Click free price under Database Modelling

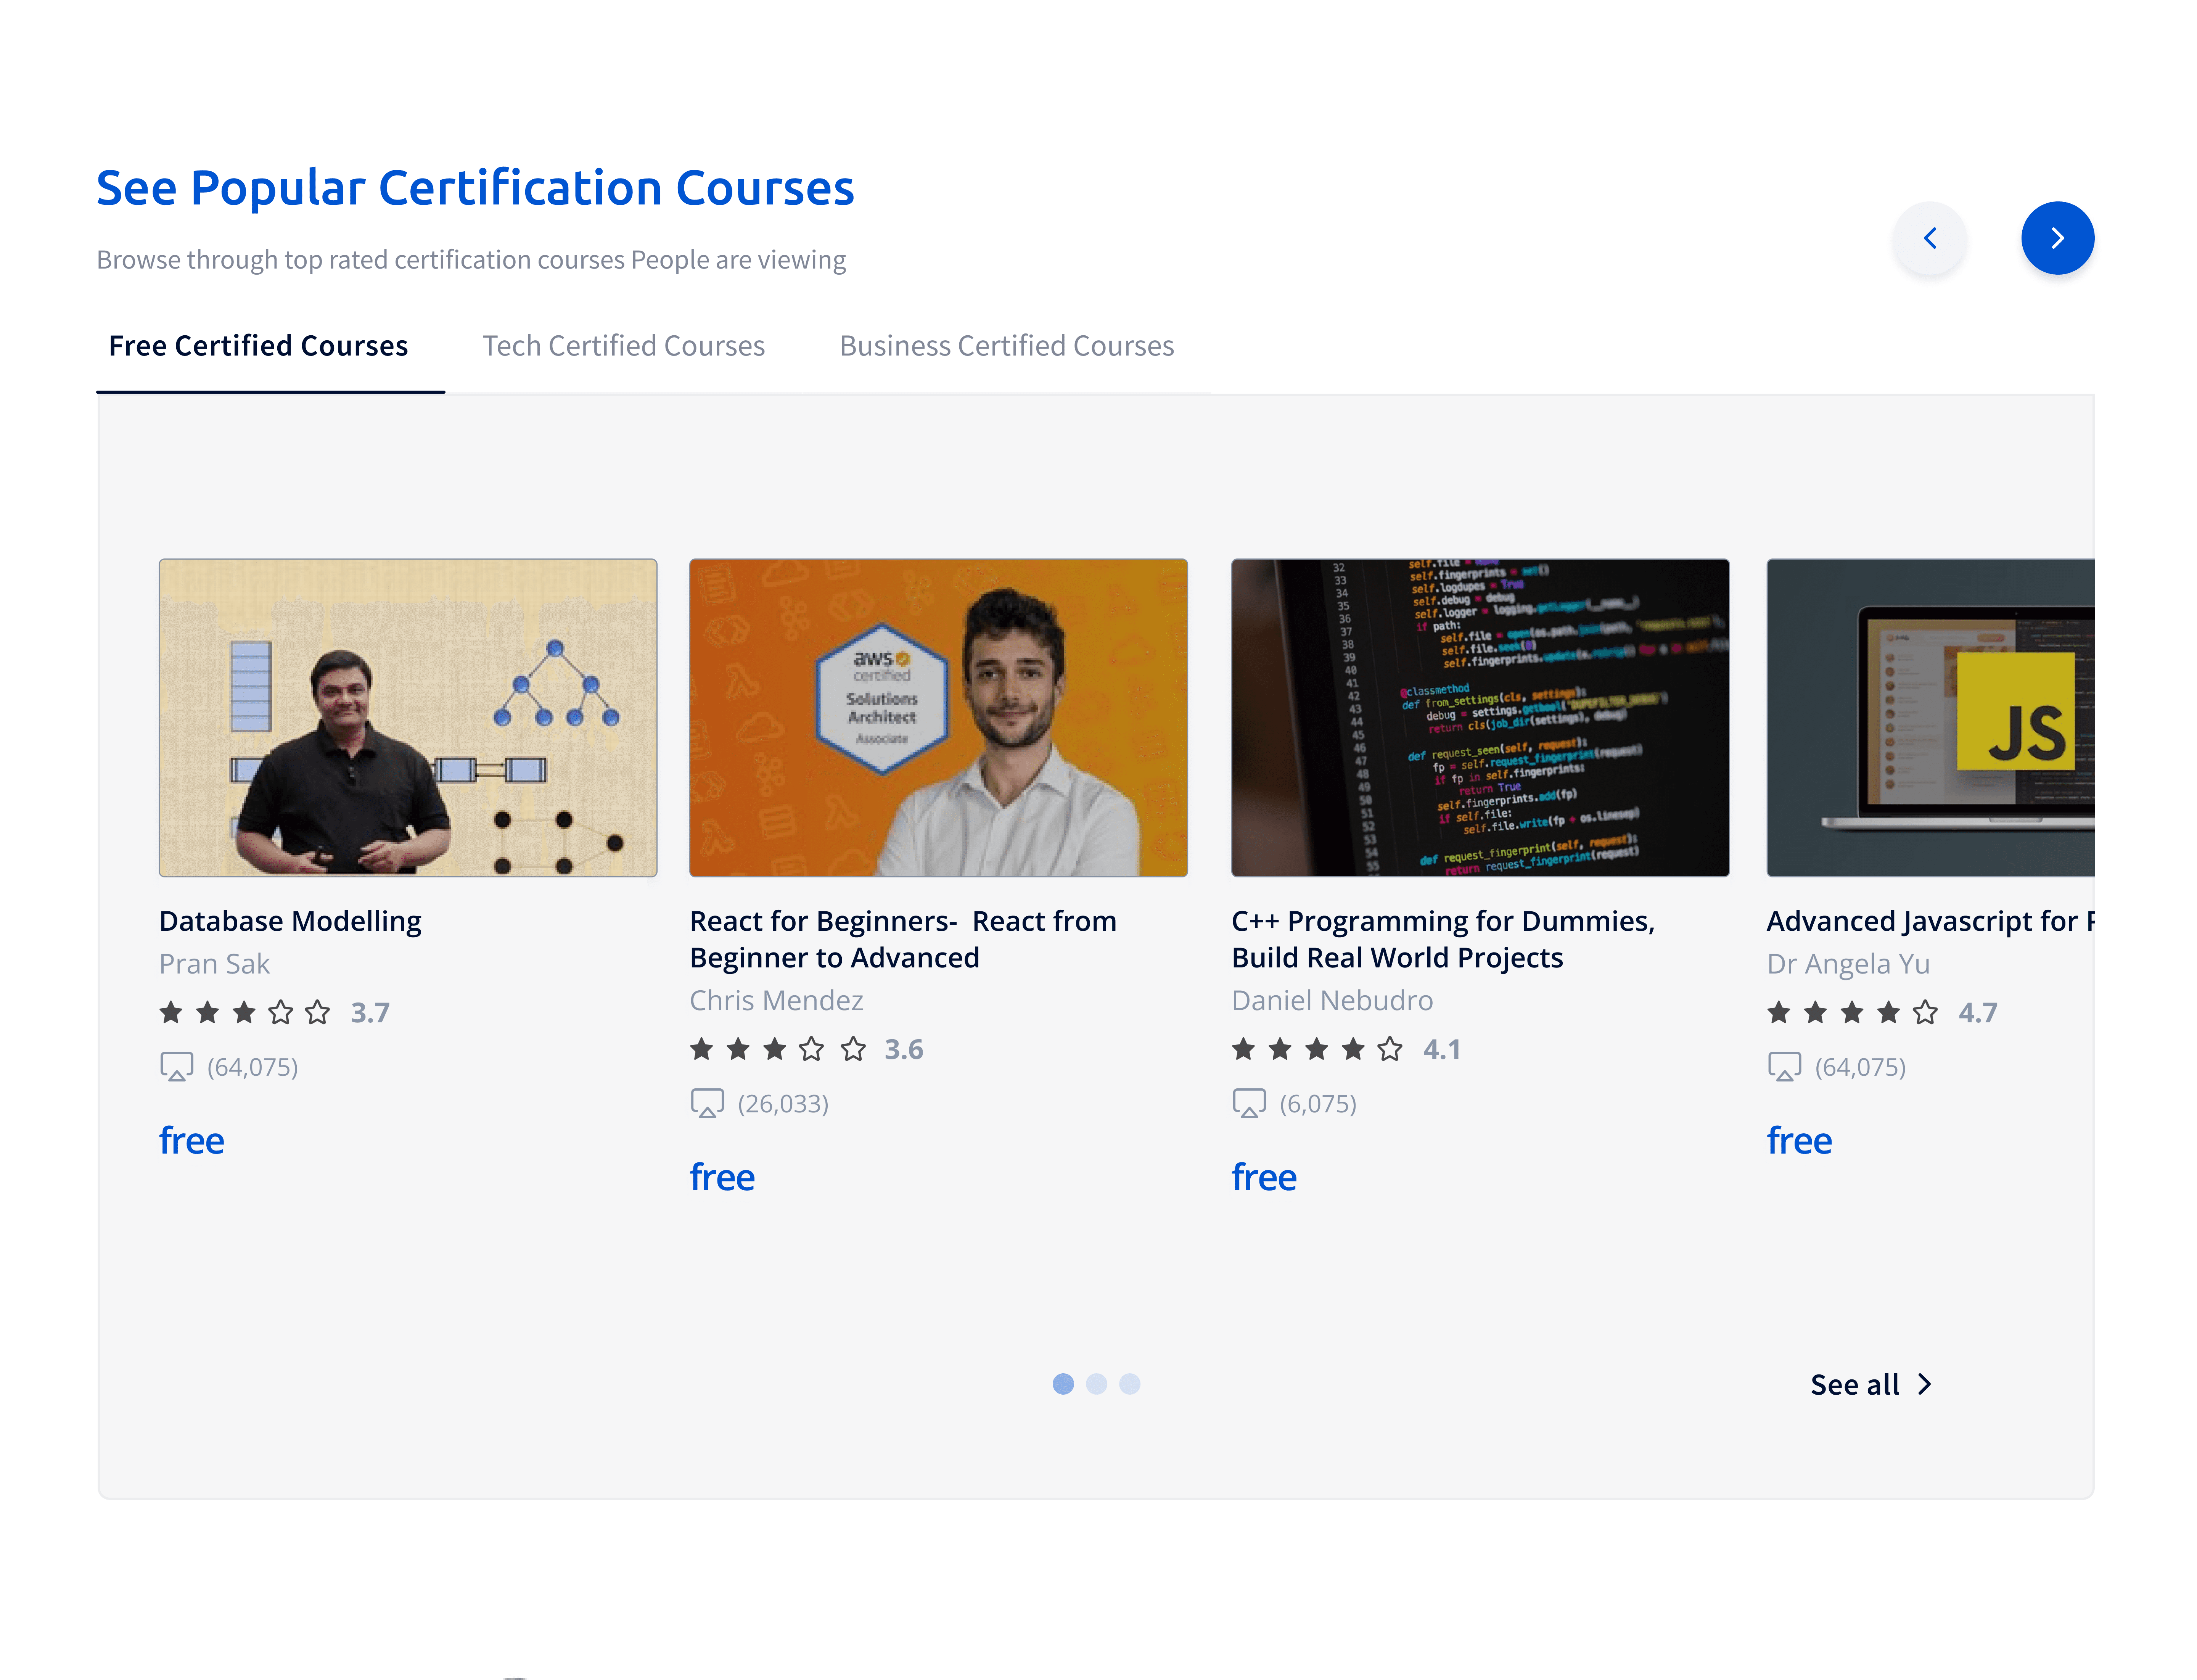(x=191, y=1141)
